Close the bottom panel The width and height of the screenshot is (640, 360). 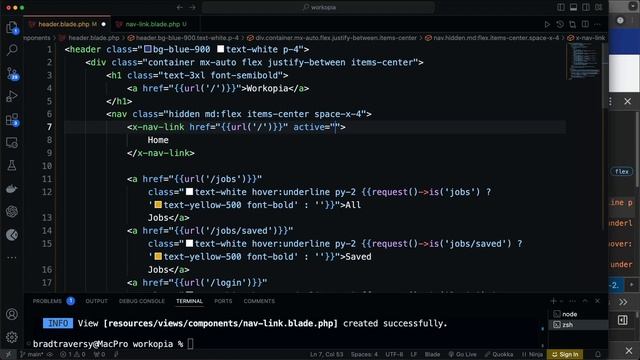pyautogui.click(x=598, y=301)
